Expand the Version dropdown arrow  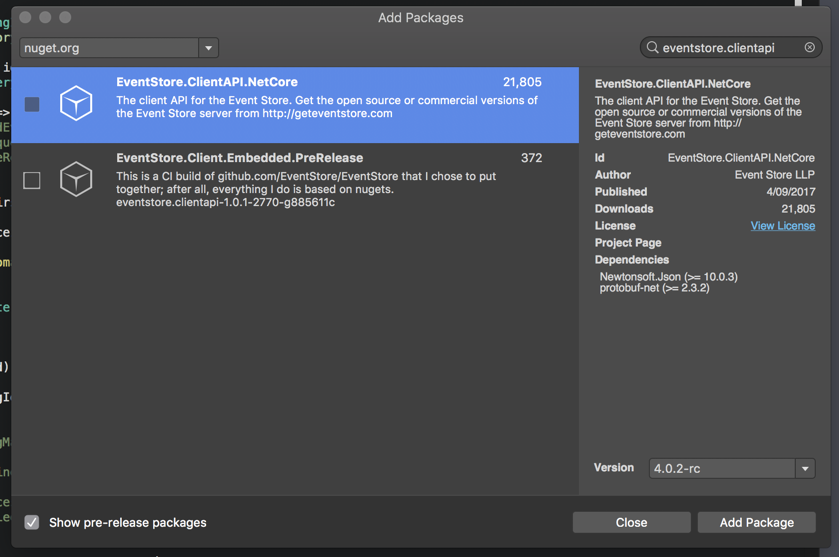[805, 469]
